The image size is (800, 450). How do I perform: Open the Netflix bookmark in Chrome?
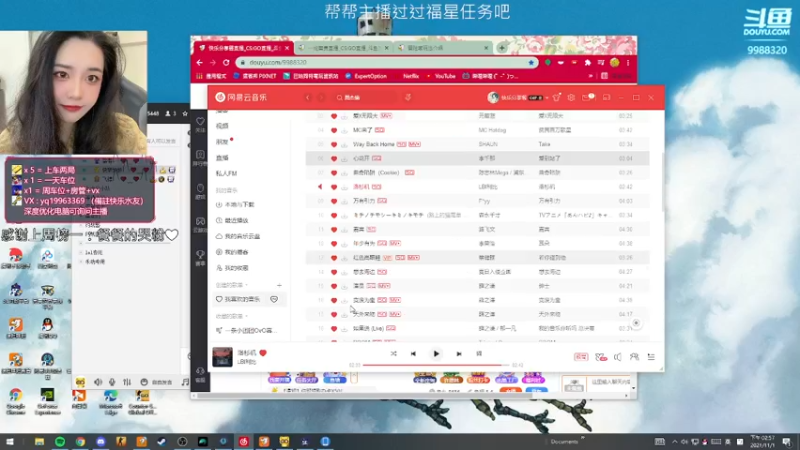tap(408, 76)
